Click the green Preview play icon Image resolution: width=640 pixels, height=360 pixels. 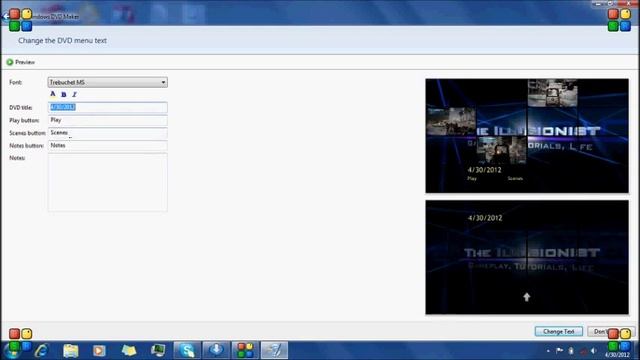10,62
